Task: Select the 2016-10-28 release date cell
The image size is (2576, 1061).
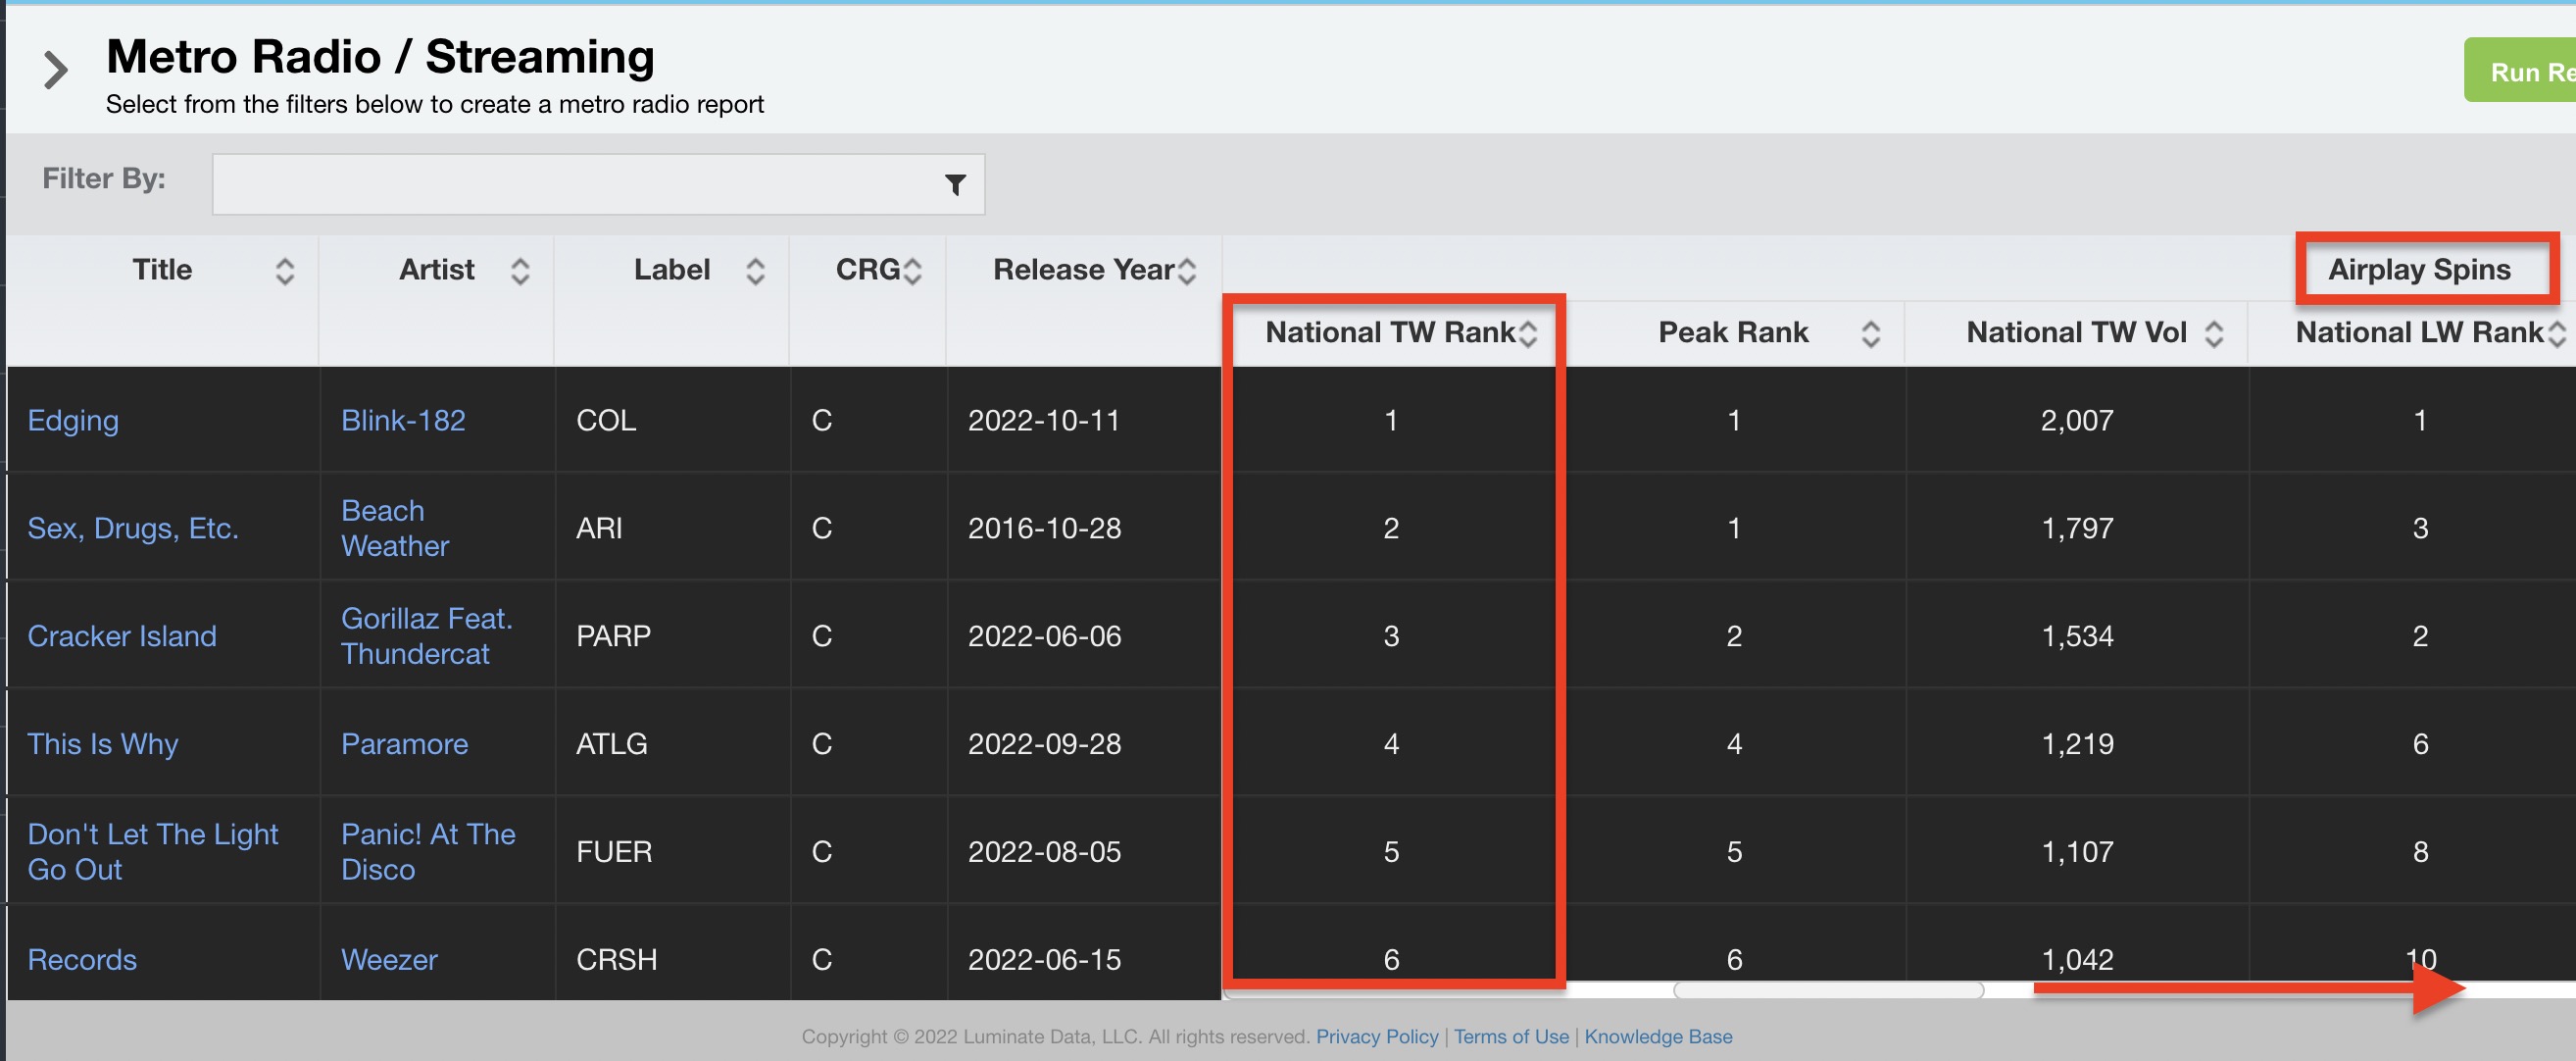Action: (x=1084, y=528)
